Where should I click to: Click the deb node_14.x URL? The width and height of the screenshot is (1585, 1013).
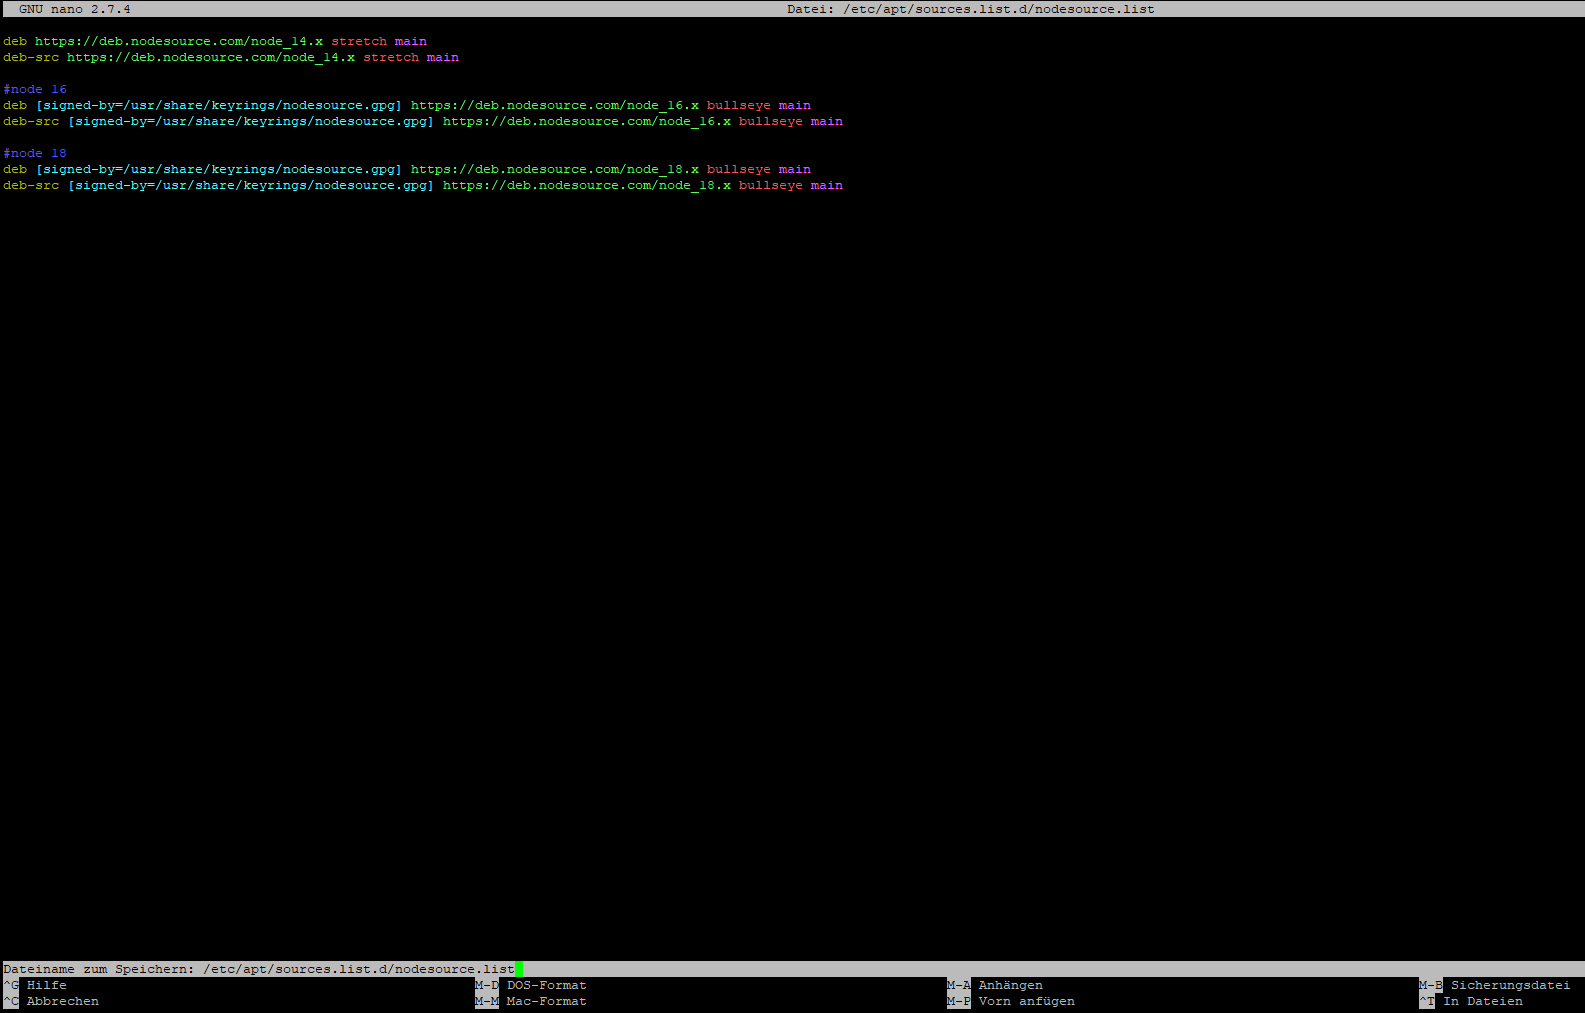point(179,41)
